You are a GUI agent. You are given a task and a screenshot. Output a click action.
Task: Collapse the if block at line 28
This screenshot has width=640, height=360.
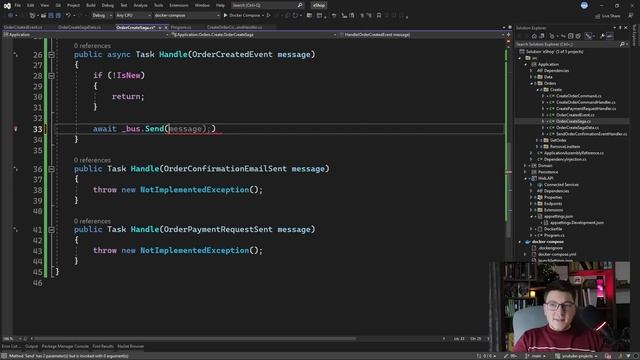51,76
